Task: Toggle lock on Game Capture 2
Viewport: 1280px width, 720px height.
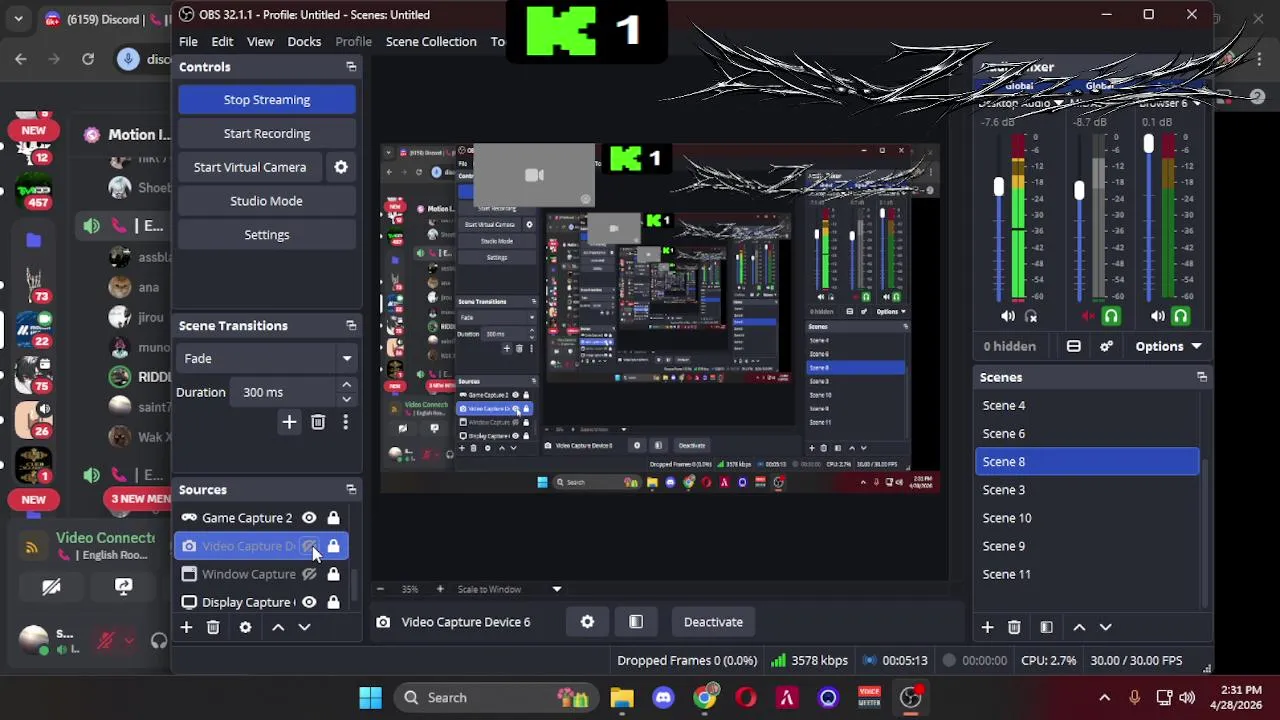Action: pos(333,518)
